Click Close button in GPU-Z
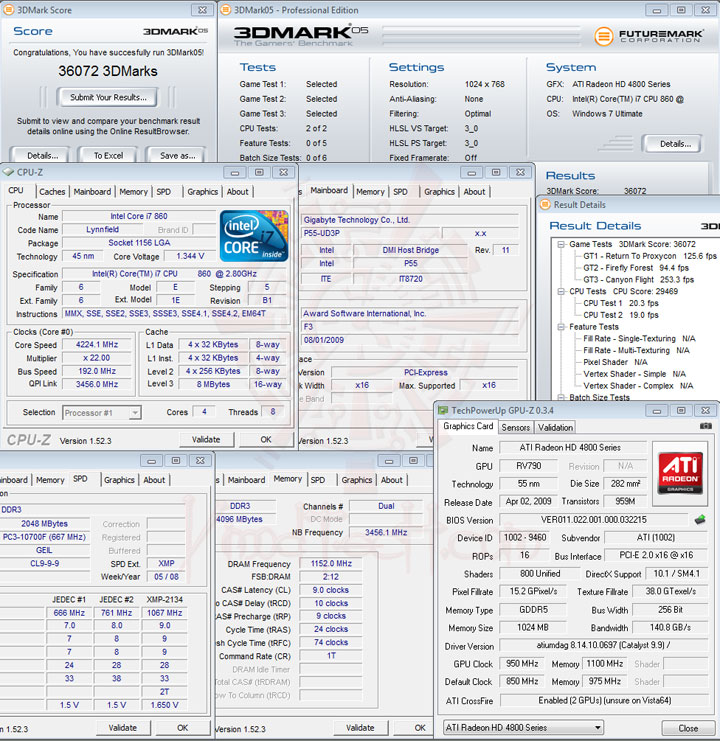 pyautogui.click(x=688, y=728)
